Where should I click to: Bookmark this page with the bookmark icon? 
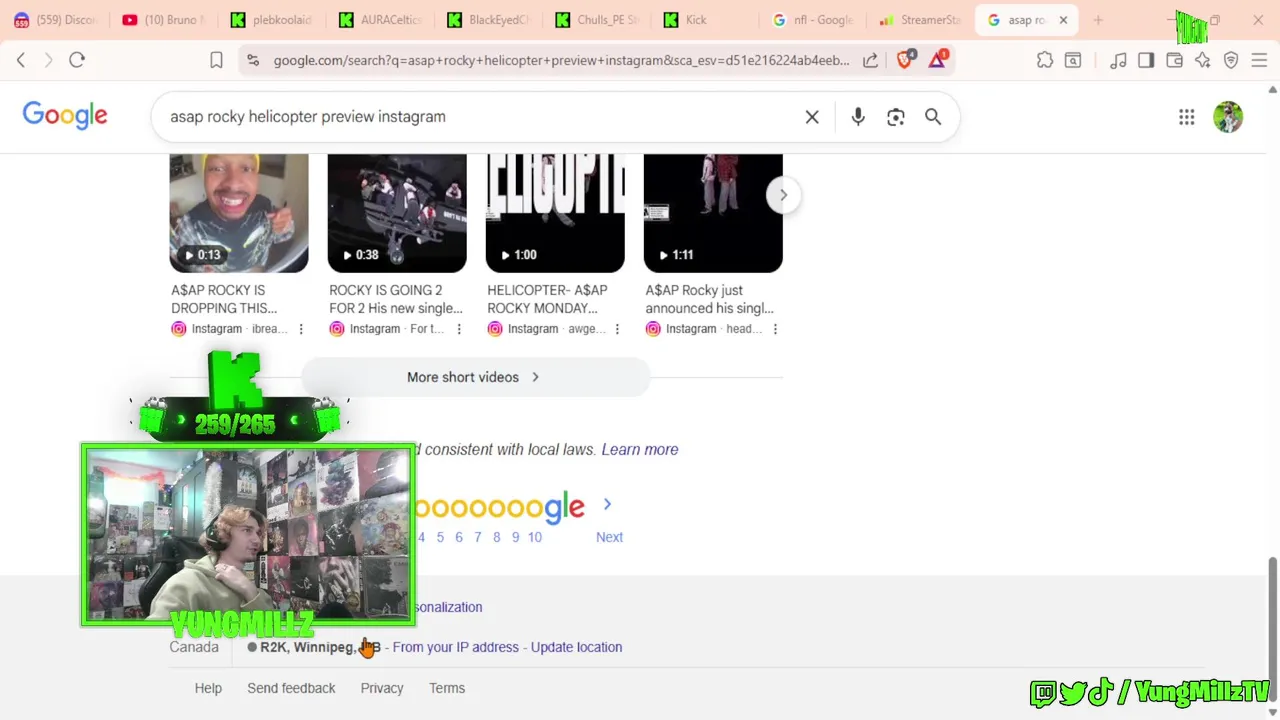pyautogui.click(x=216, y=60)
